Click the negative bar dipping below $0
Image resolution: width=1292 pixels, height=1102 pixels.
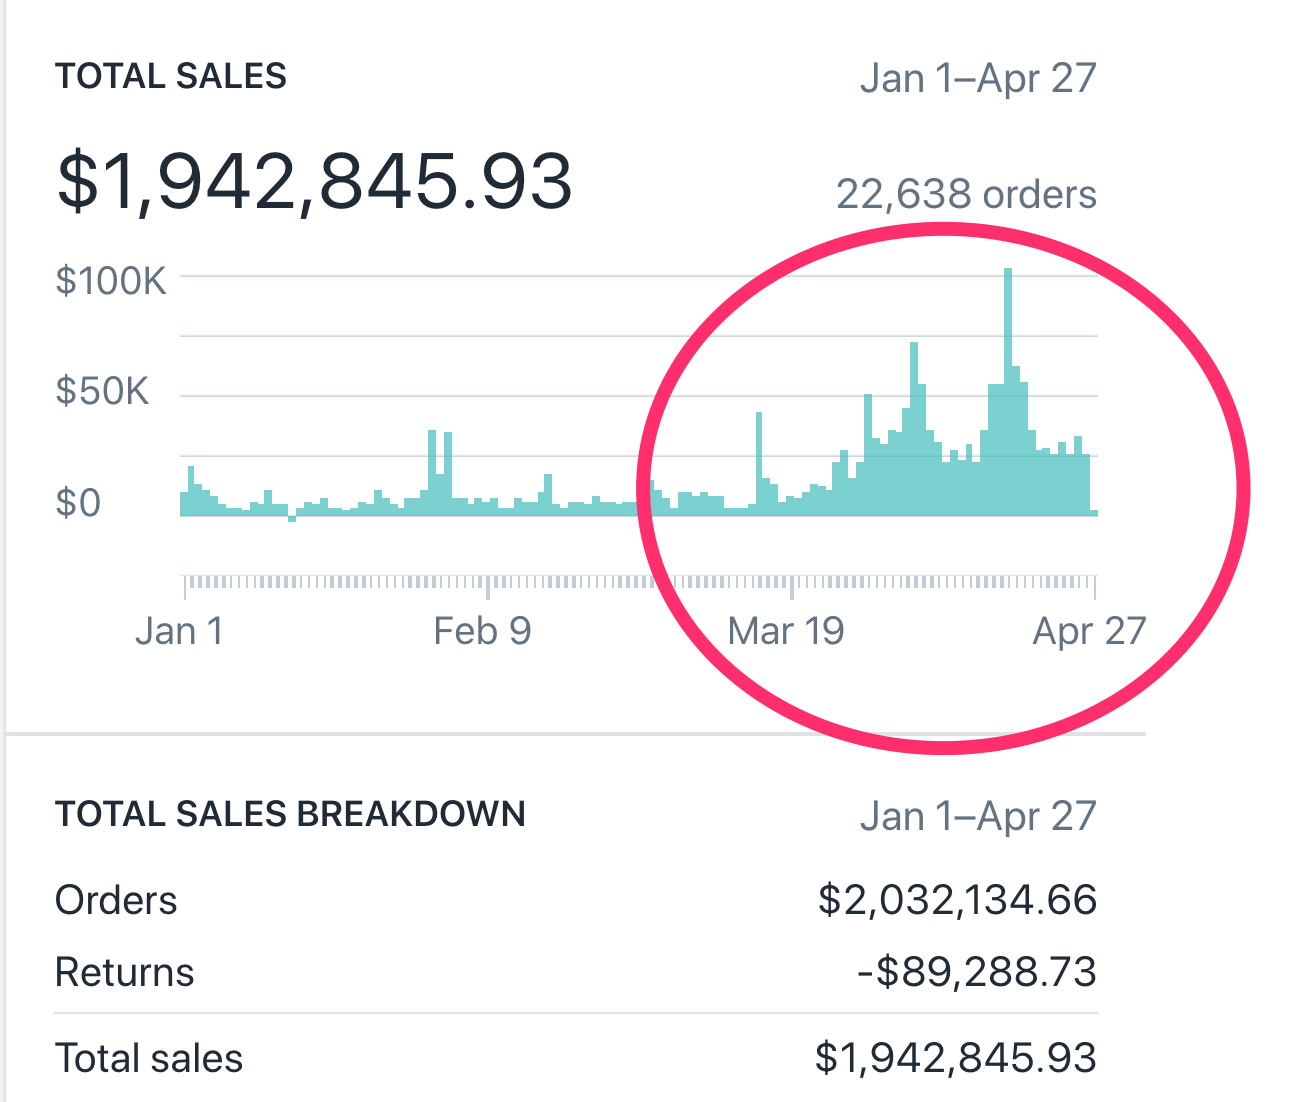point(292,519)
